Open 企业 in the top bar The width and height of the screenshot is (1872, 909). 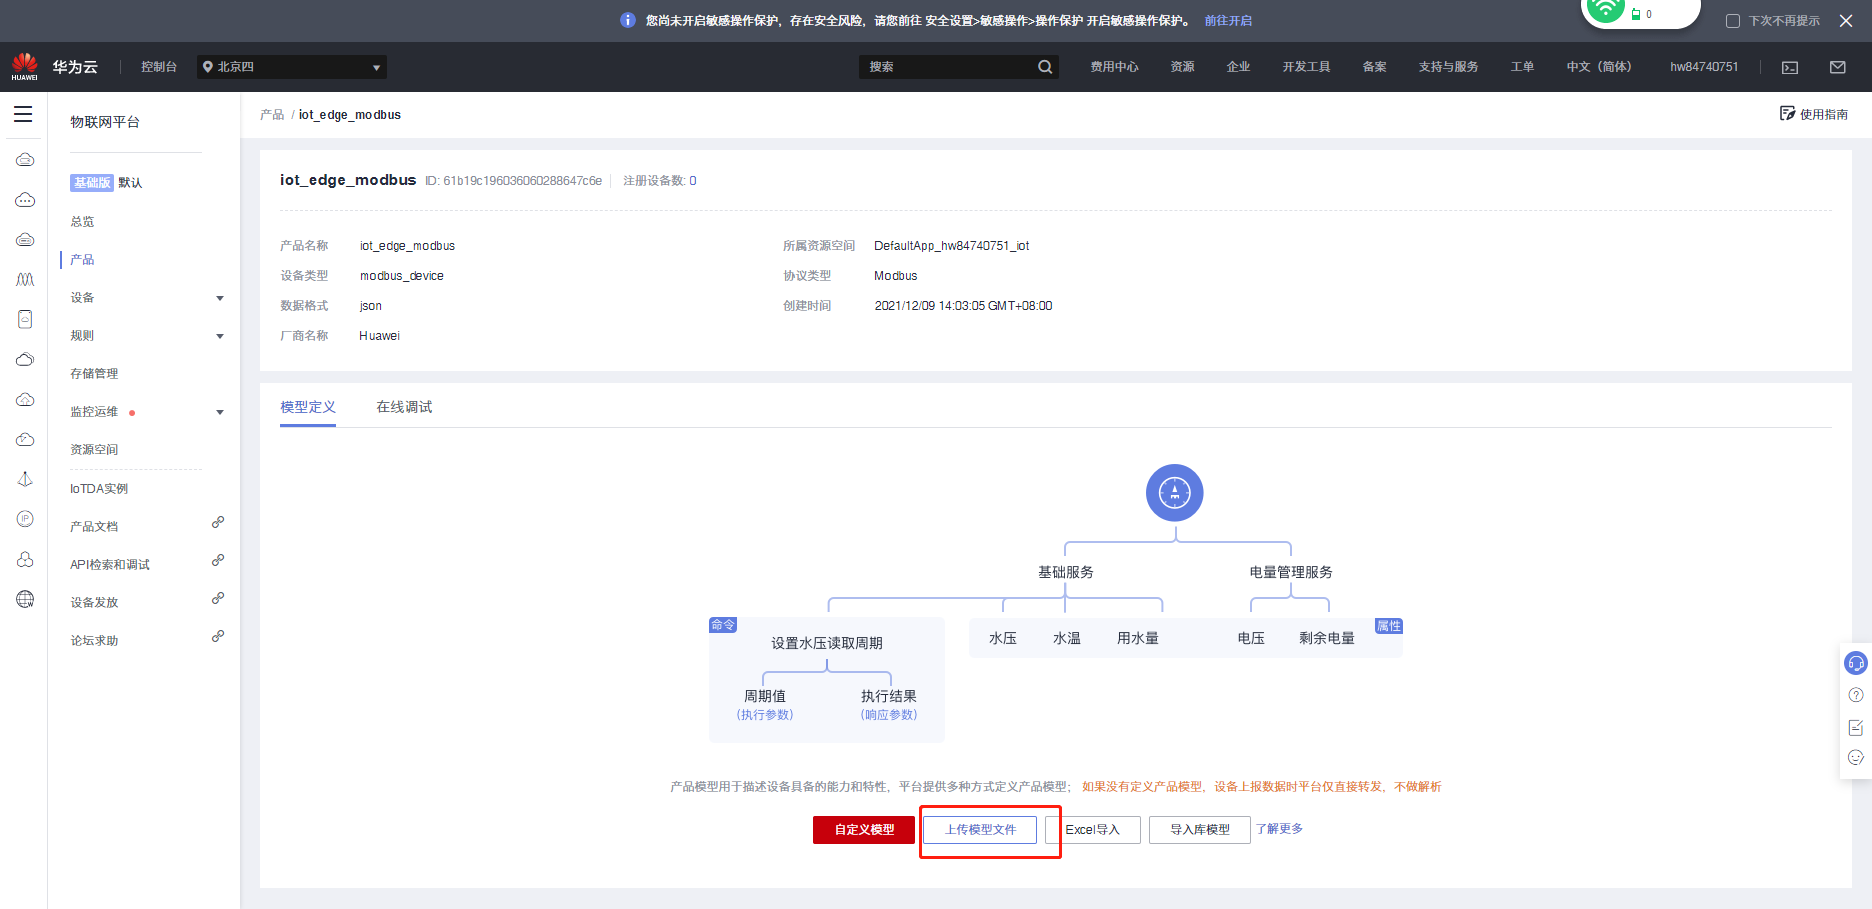click(x=1238, y=67)
